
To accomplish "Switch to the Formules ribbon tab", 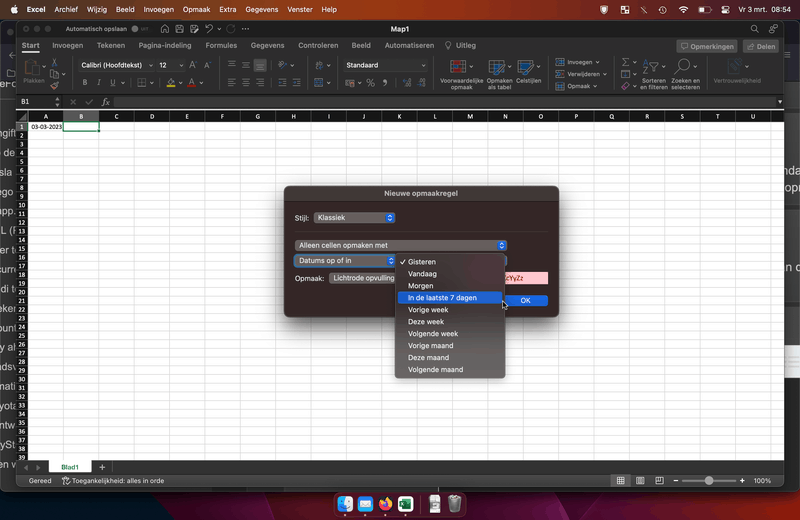I will click(221, 45).
